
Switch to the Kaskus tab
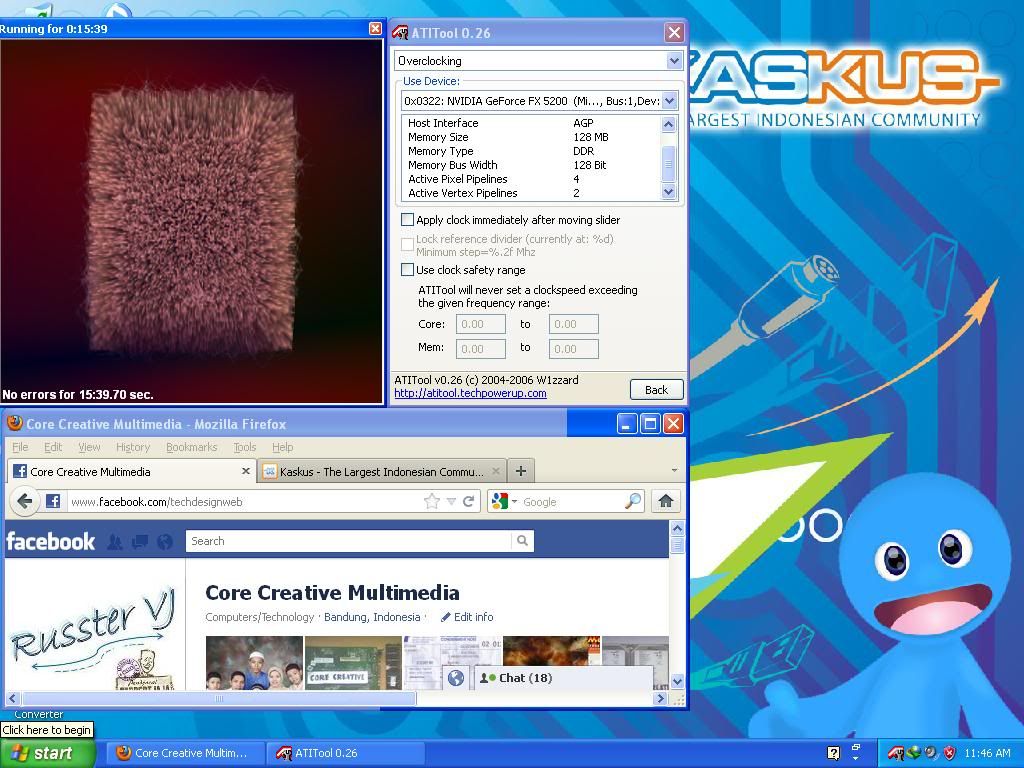[x=382, y=471]
